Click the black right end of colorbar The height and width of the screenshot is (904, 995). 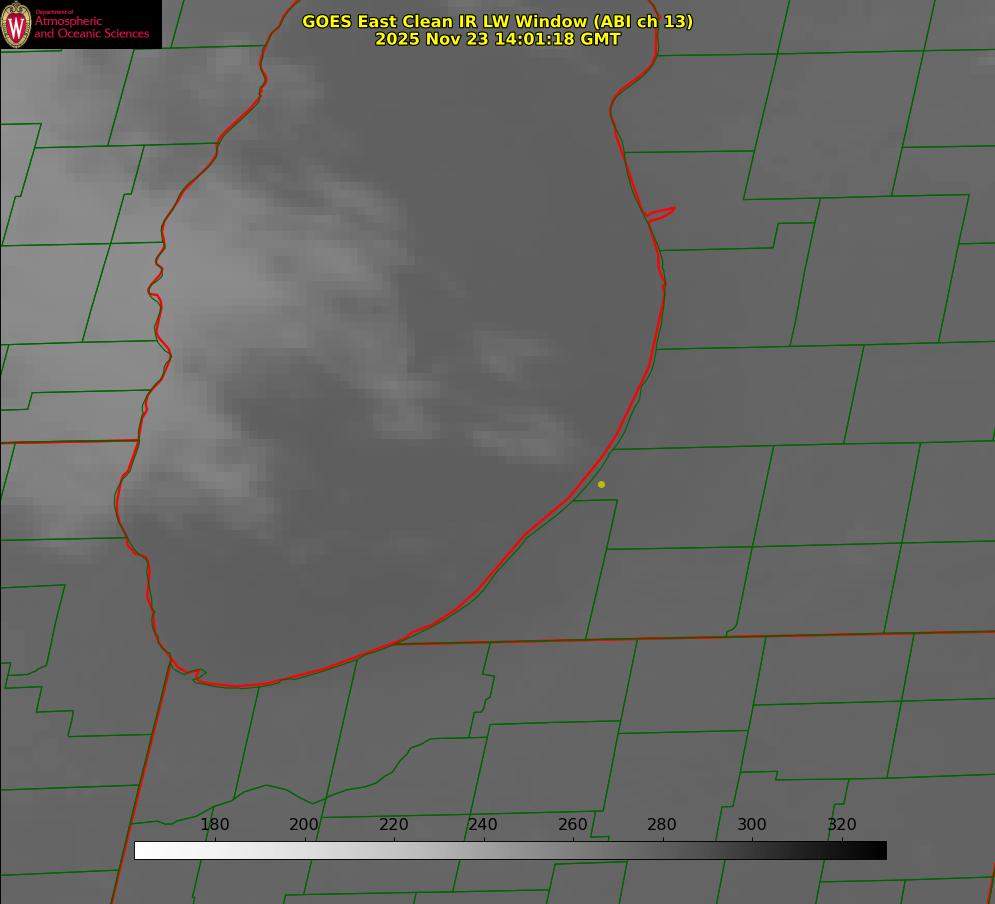click(x=879, y=851)
